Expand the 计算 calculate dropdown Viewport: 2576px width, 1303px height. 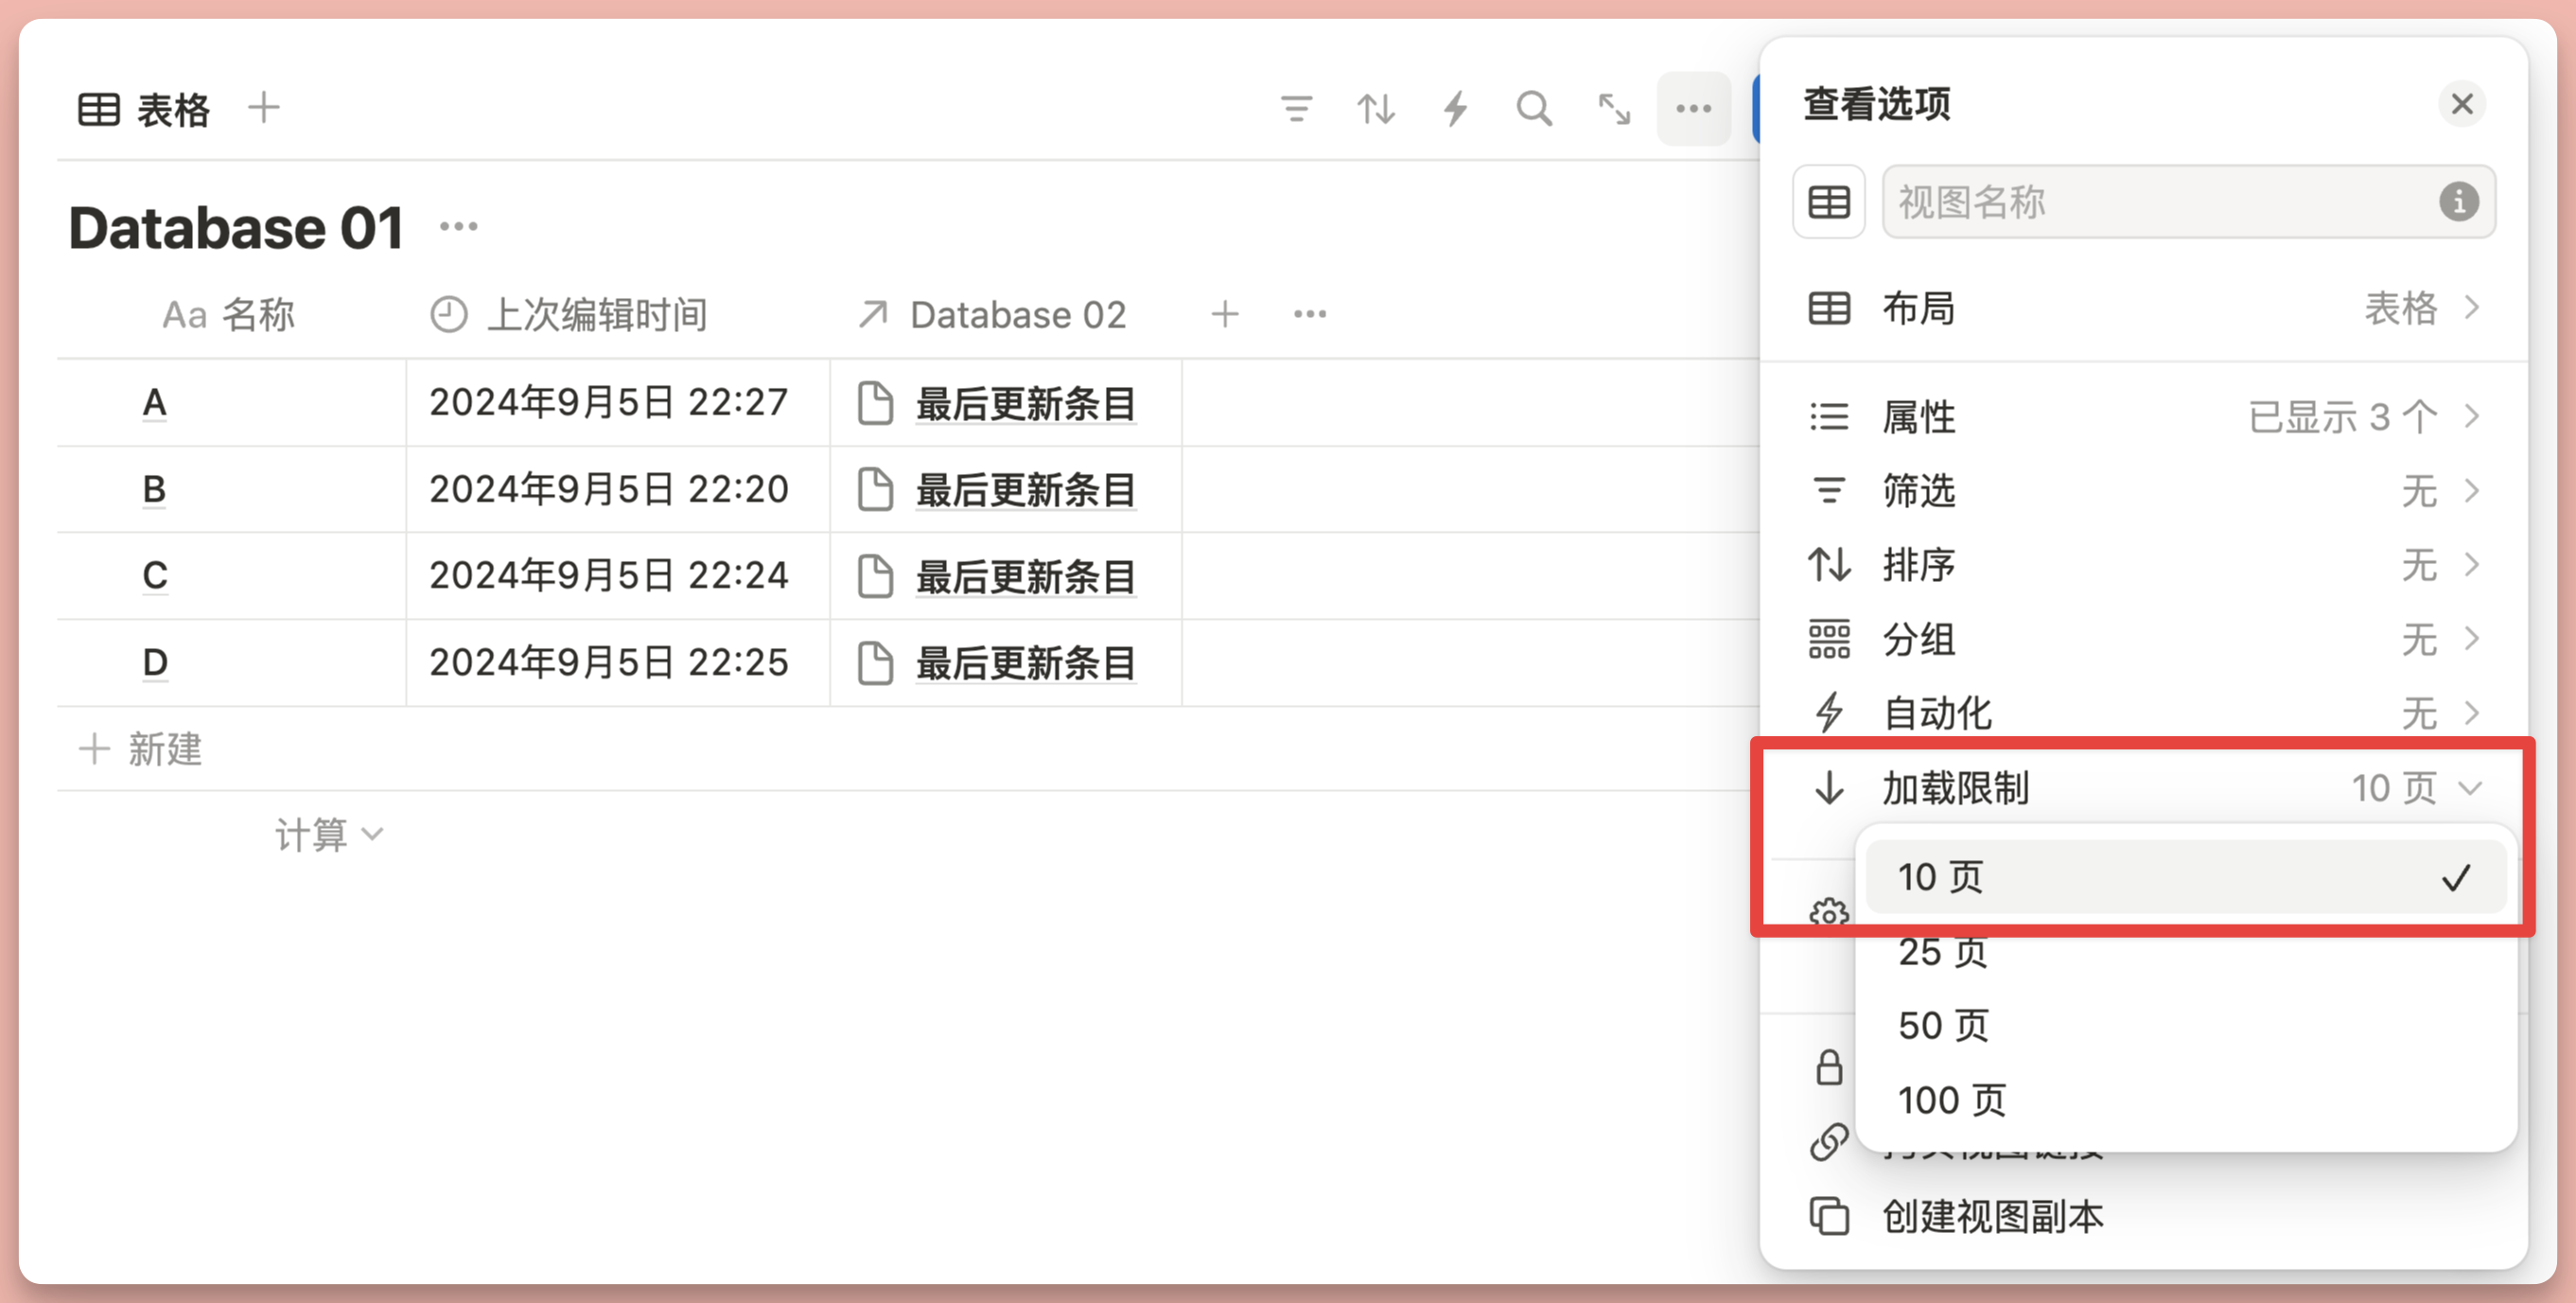329,834
